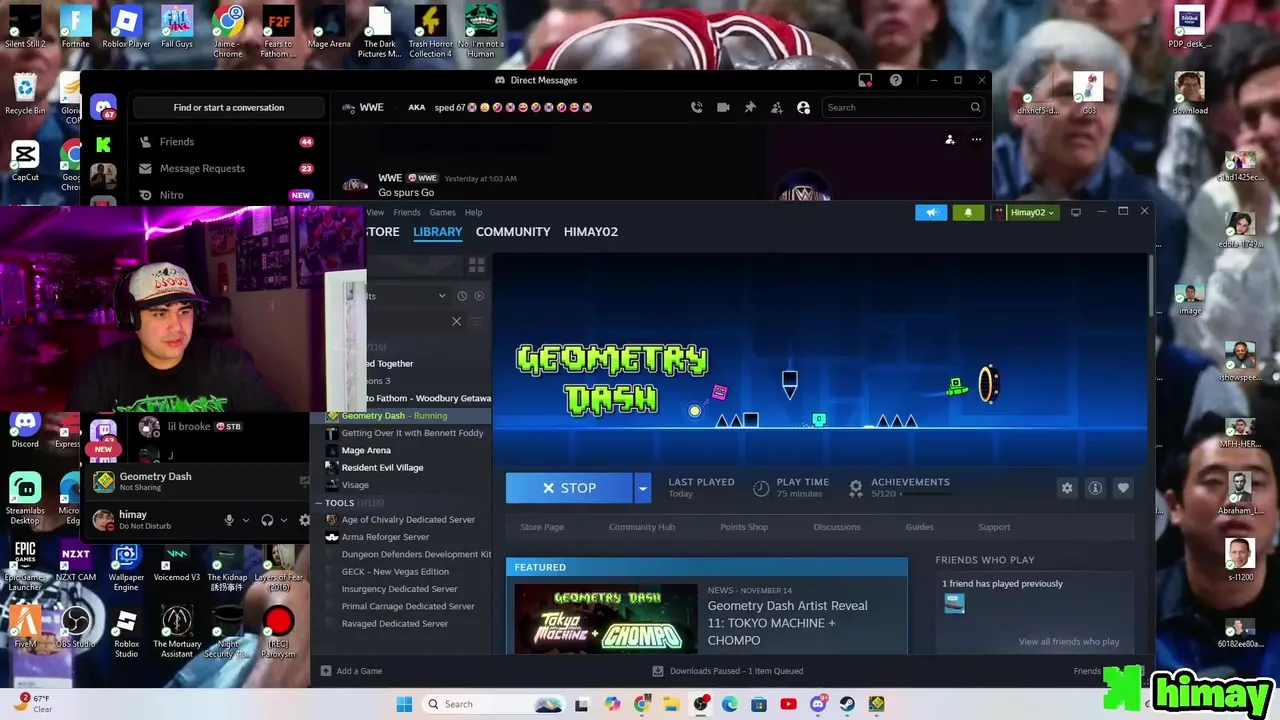The height and width of the screenshot is (720, 1280).
Task: Select GECK - New Vegas Edition tool
Action: click(x=395, y=572)
